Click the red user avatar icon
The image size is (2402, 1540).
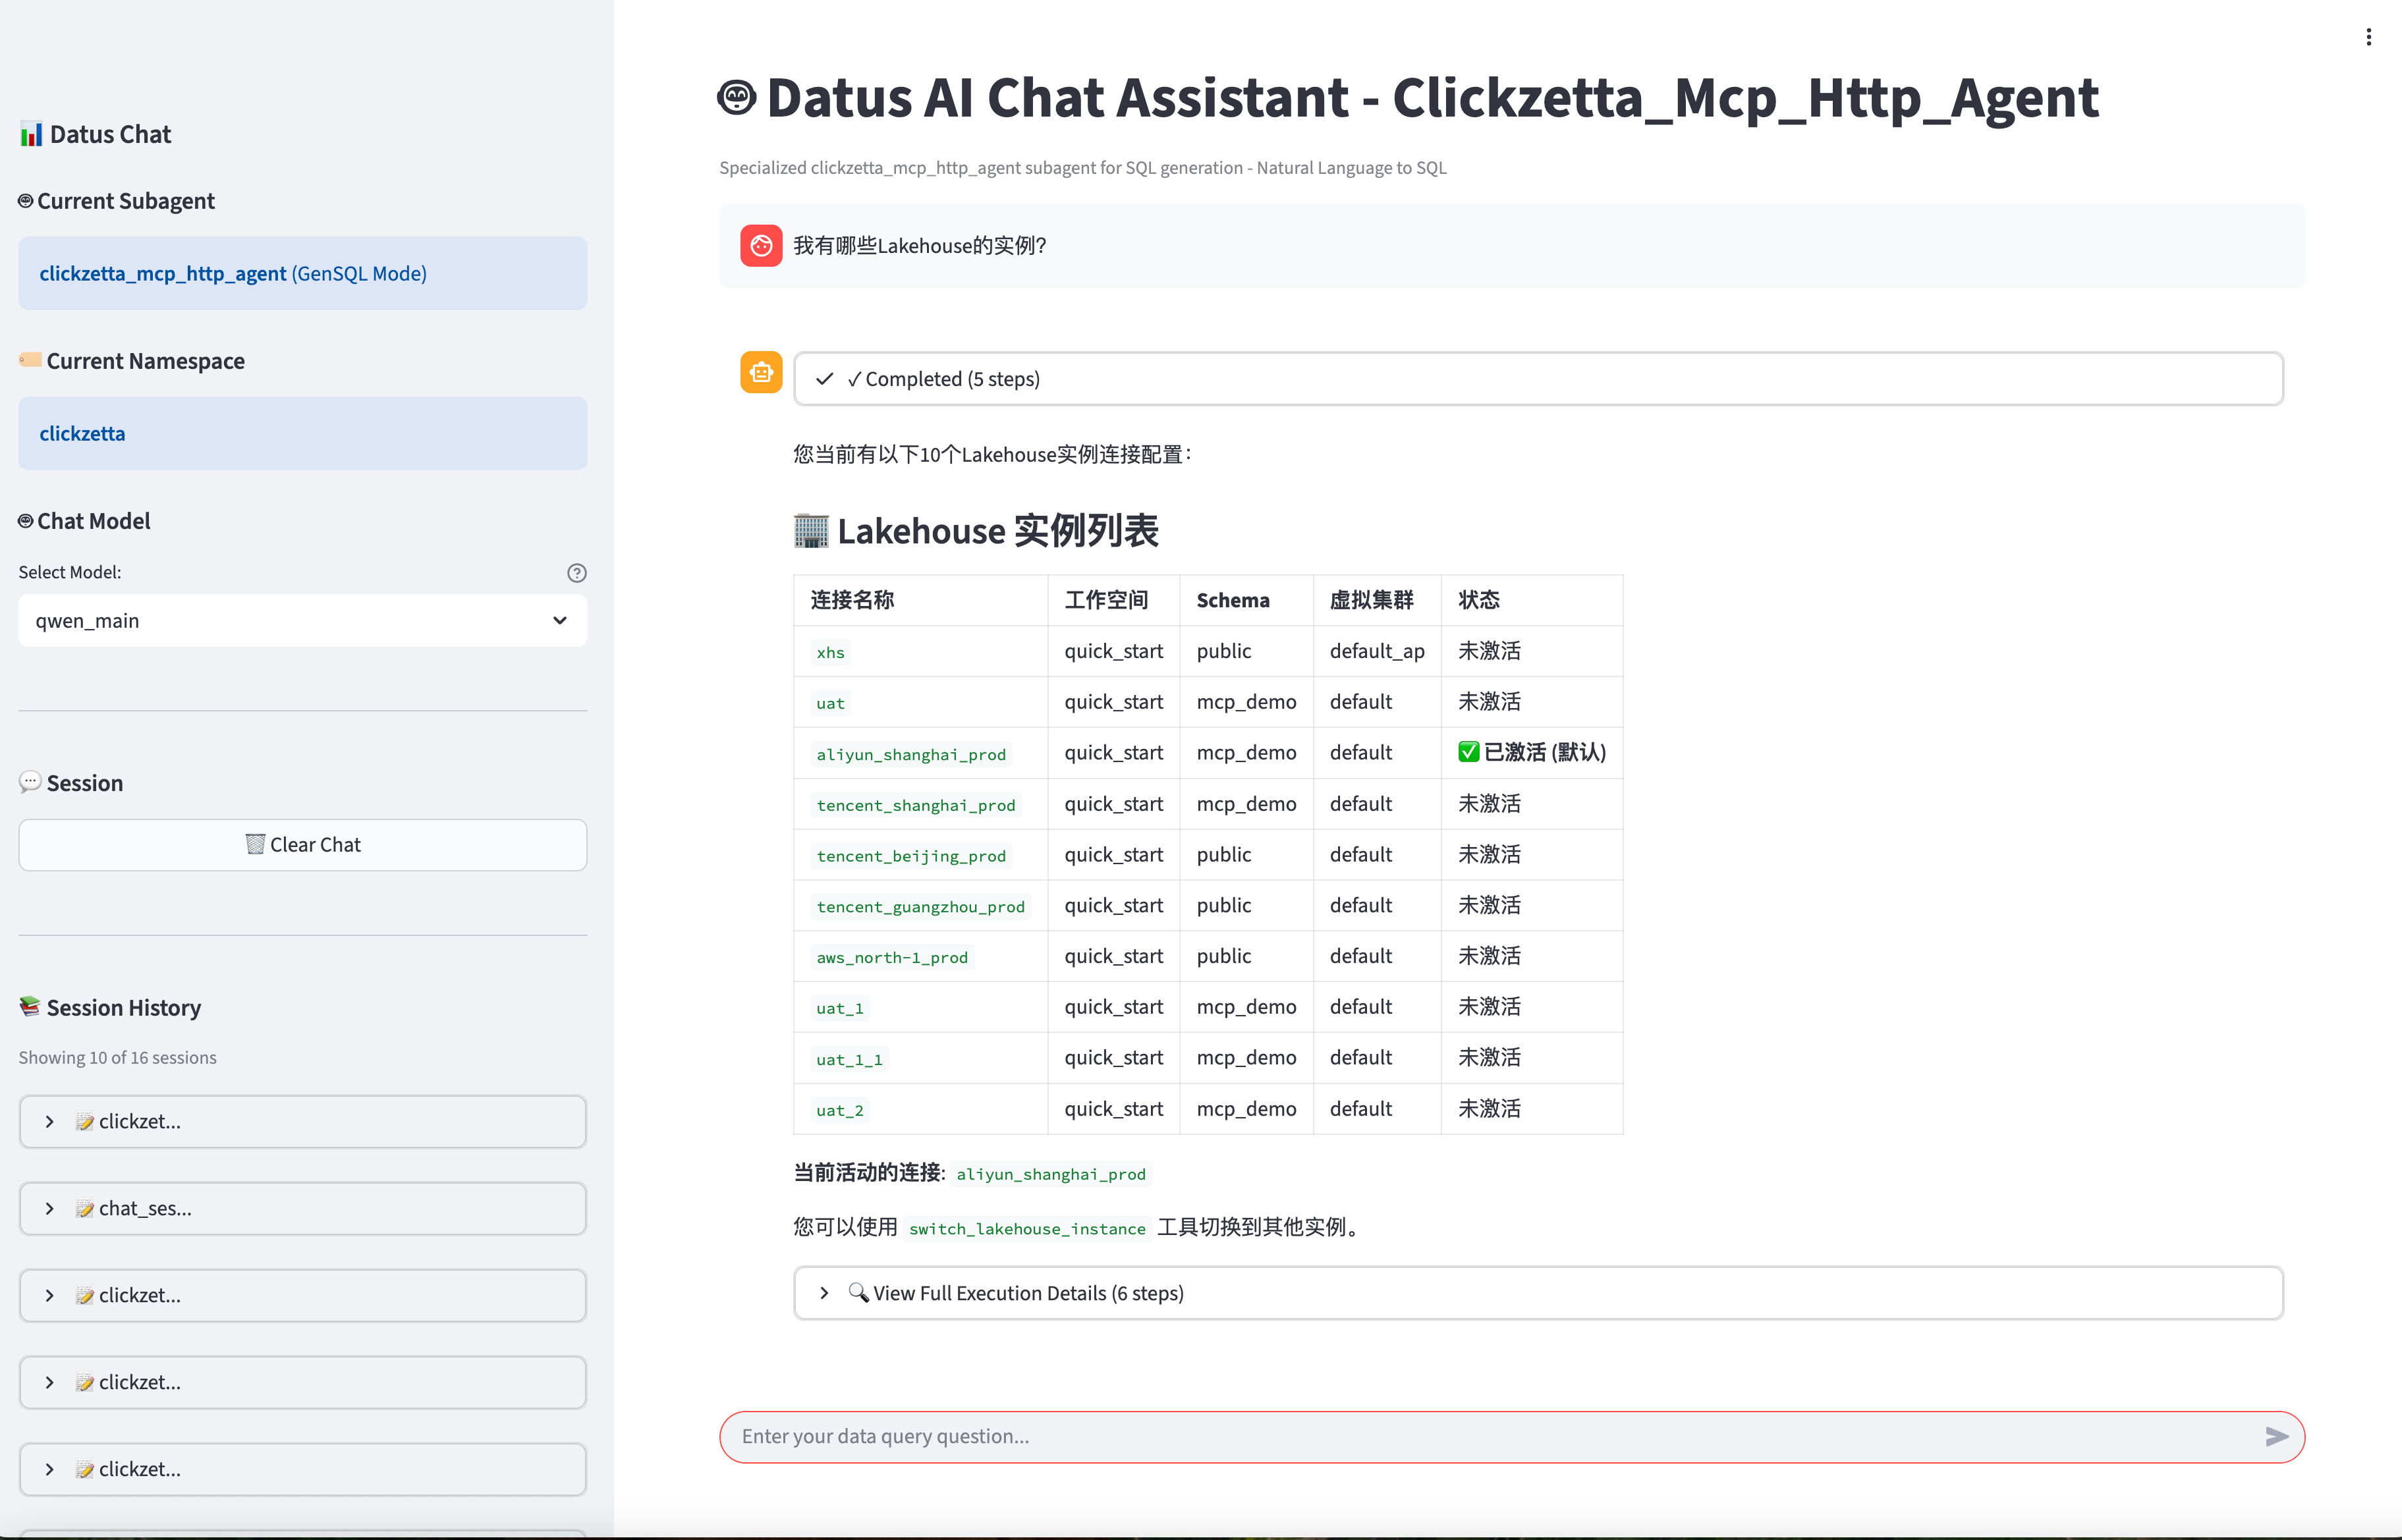[x=761, y=245]
